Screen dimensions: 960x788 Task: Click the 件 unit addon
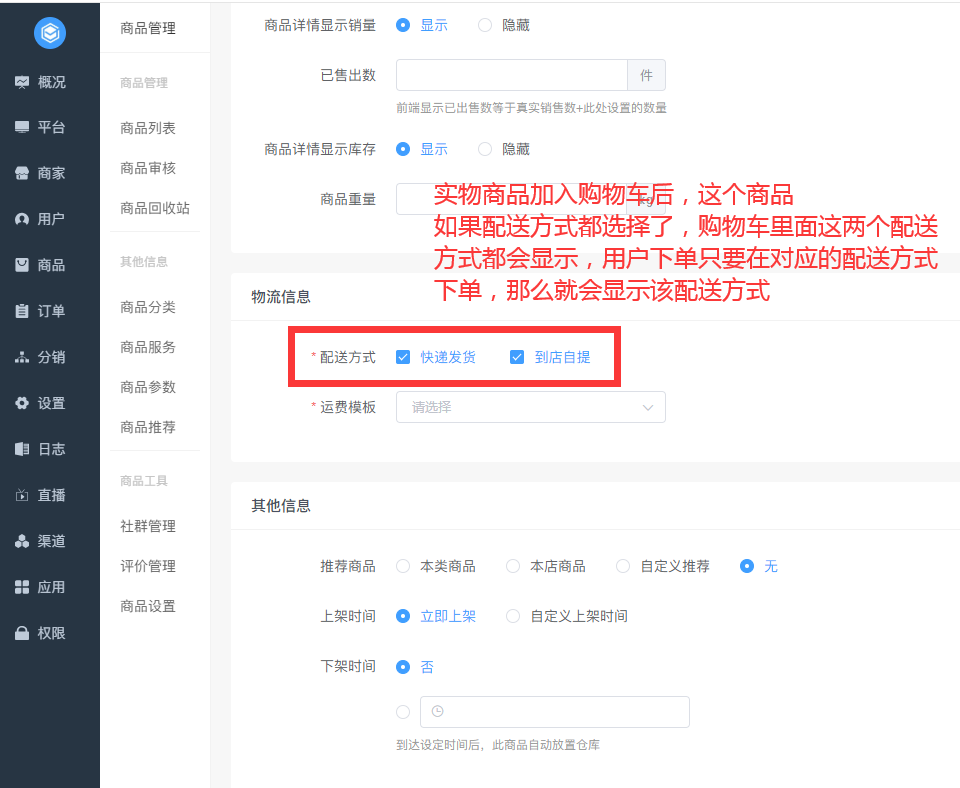(647, 75)
